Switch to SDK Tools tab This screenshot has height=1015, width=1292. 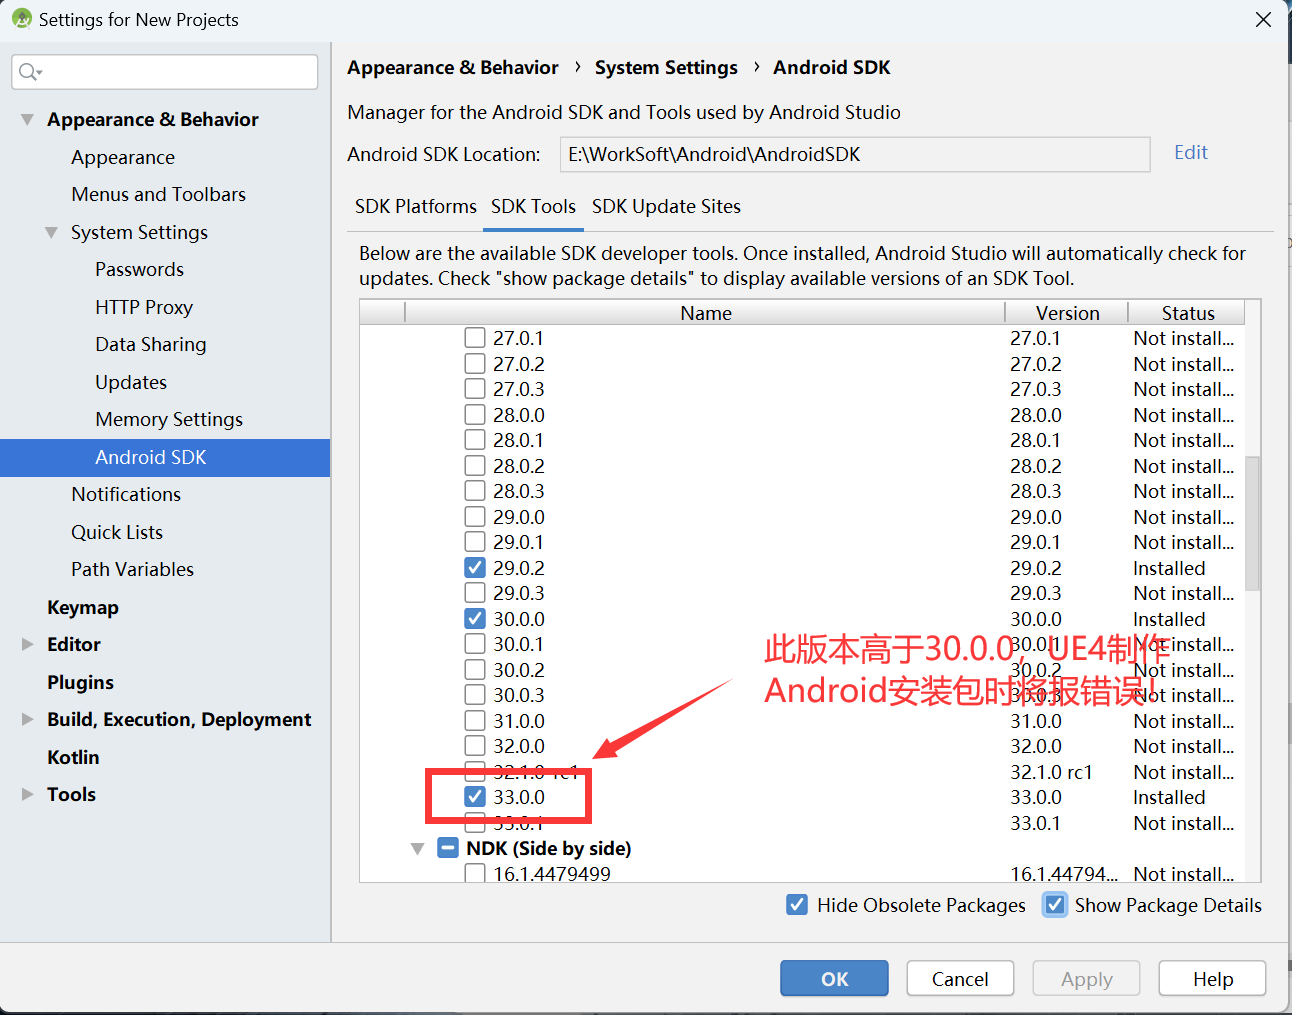(533, 207)
